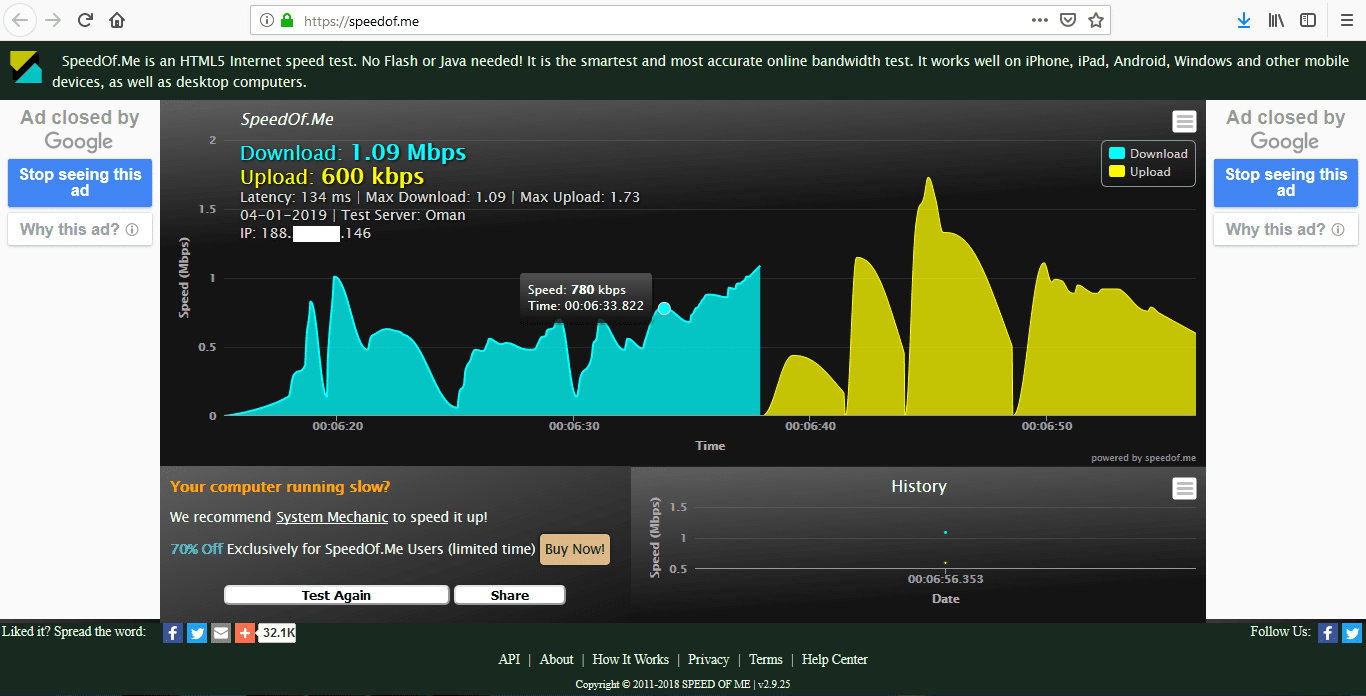Click left Stop seeing this ad button

[80, 183]
